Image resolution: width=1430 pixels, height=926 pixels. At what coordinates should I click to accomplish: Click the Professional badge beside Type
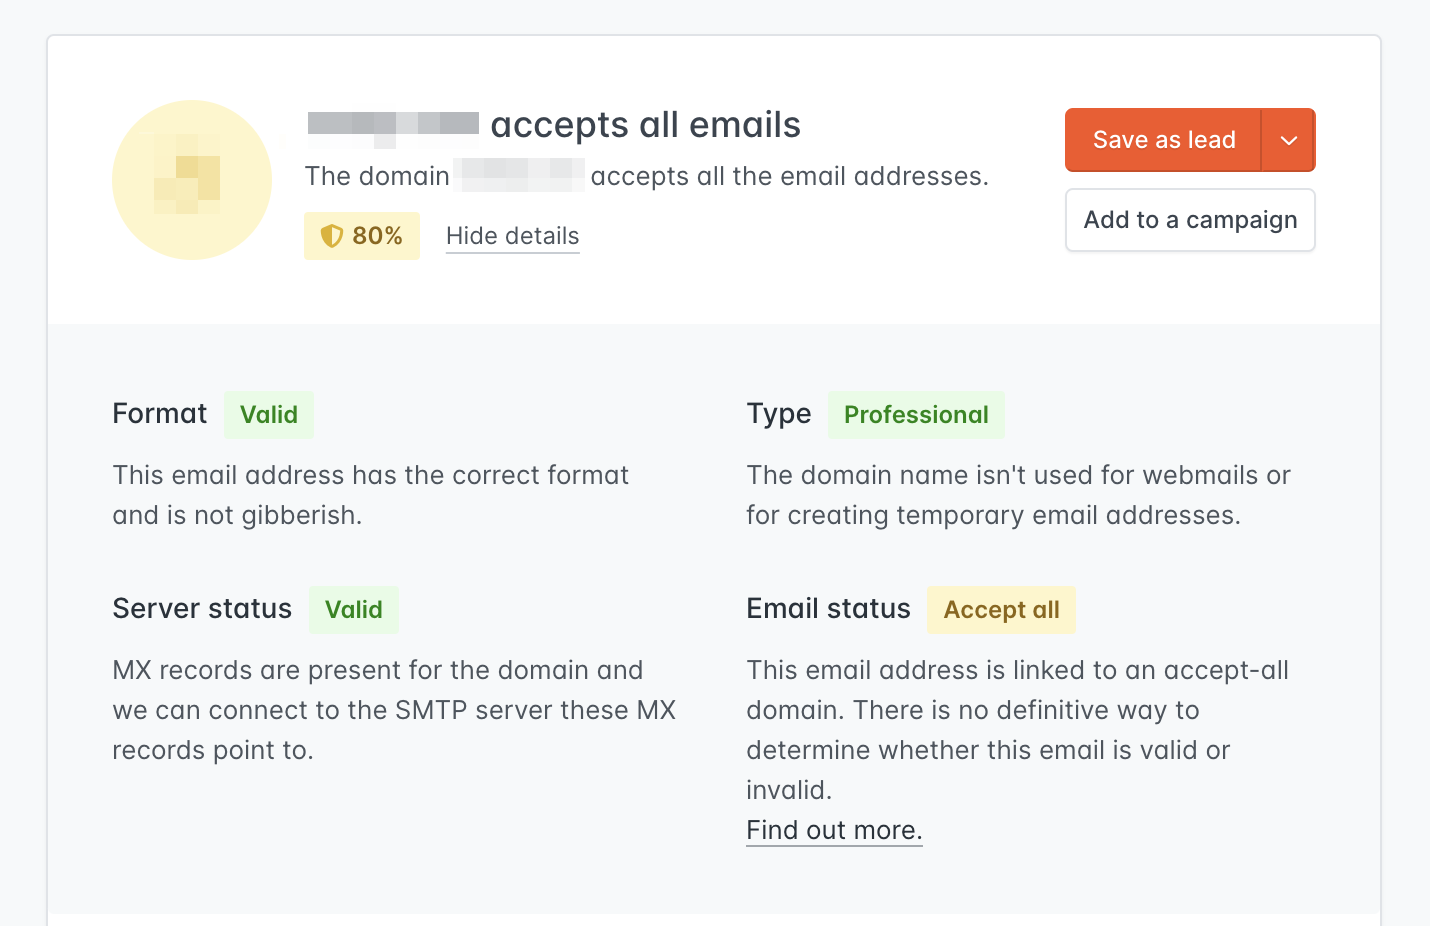point(916,414)
